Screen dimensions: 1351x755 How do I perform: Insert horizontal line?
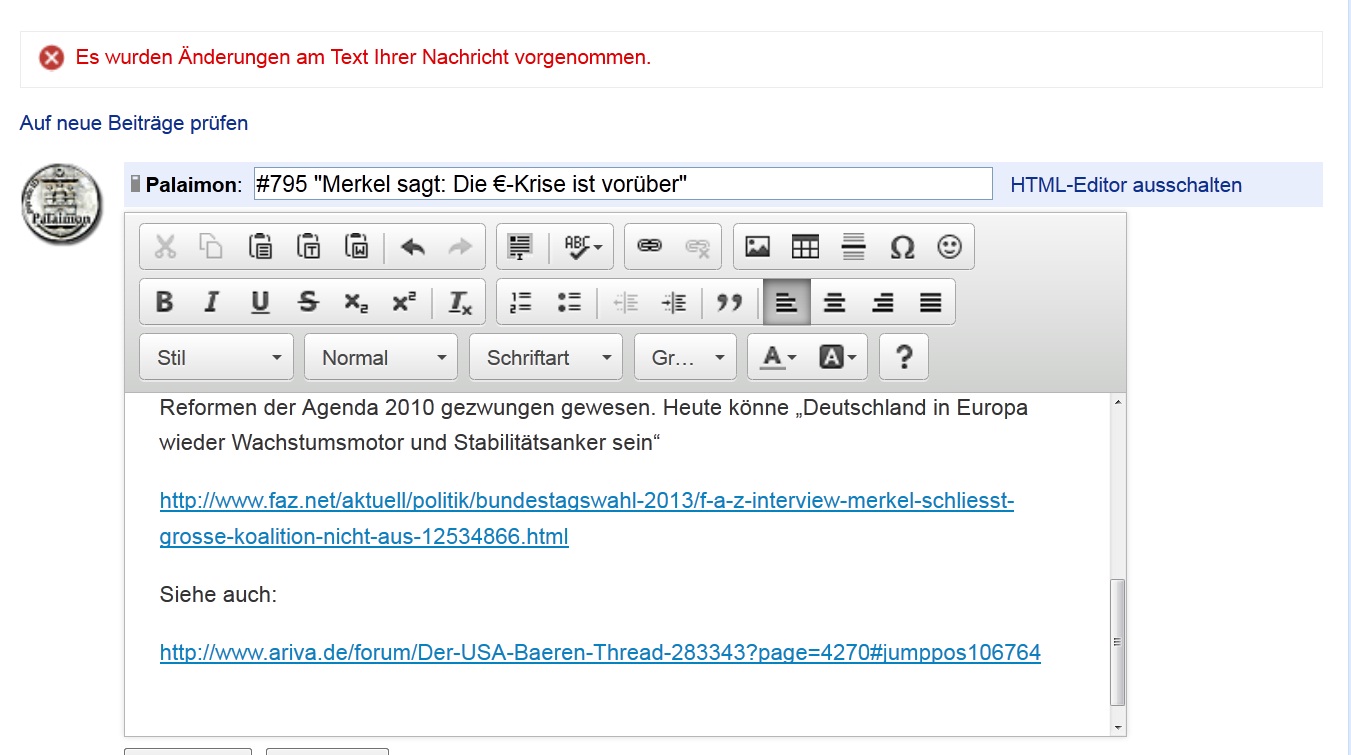click(853, 247)
